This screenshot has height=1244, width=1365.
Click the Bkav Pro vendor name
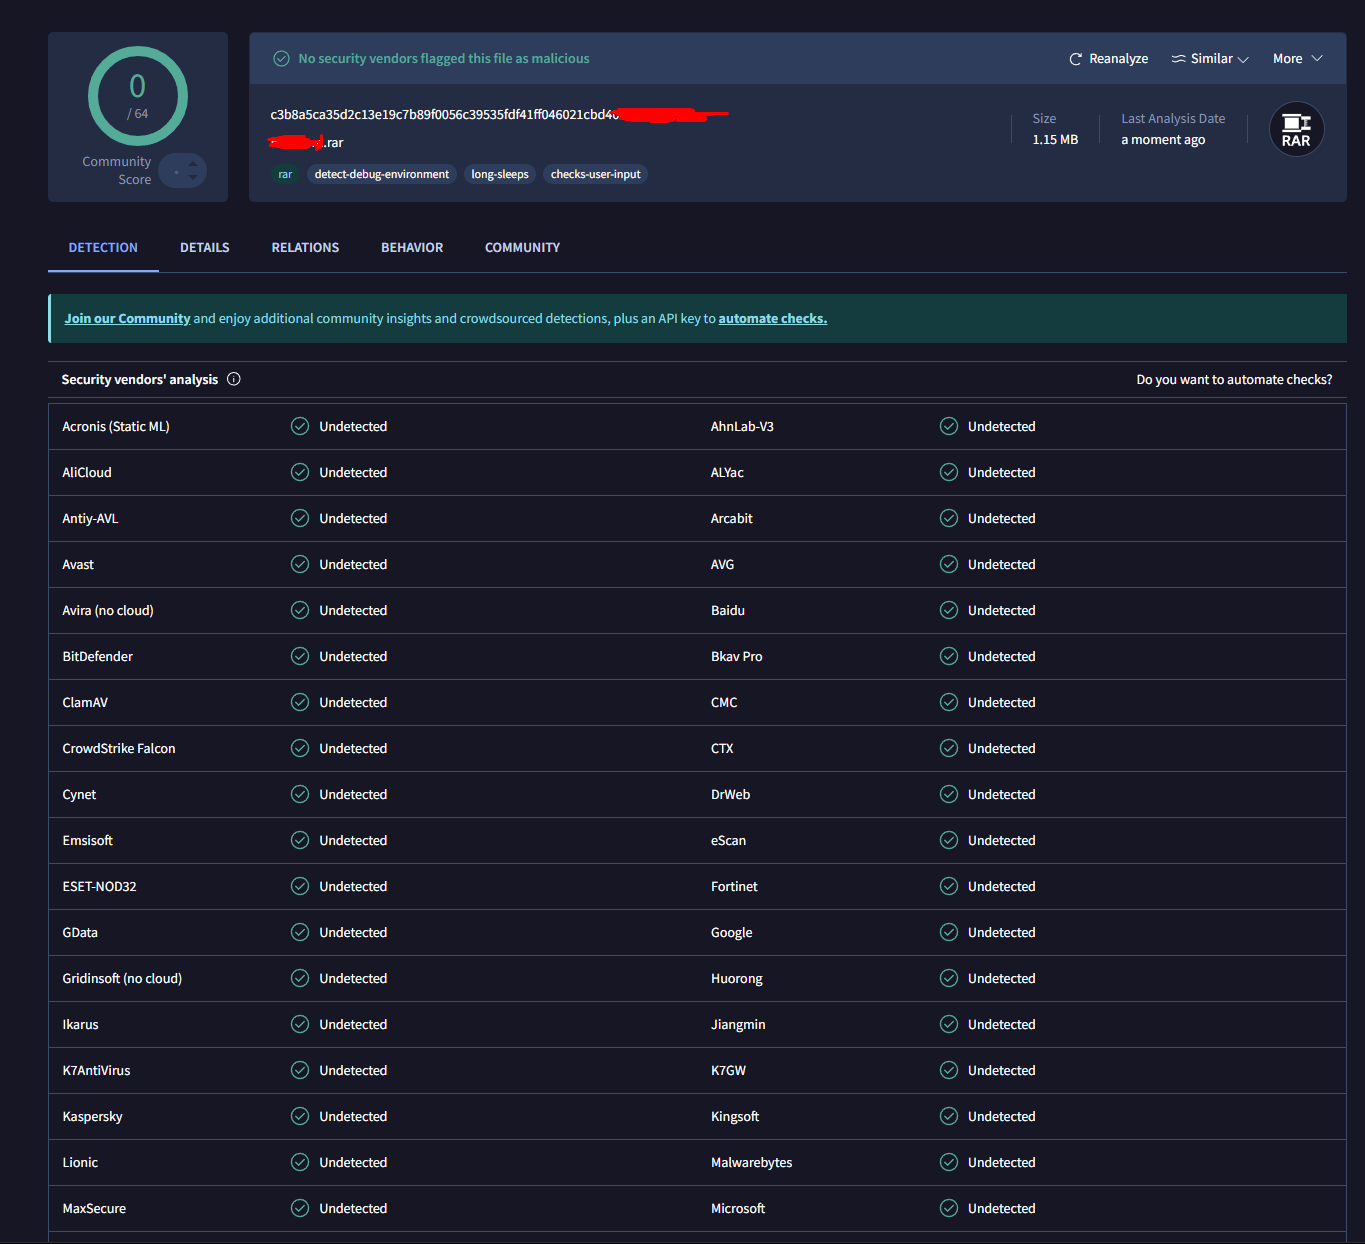(x=736, y=656)
